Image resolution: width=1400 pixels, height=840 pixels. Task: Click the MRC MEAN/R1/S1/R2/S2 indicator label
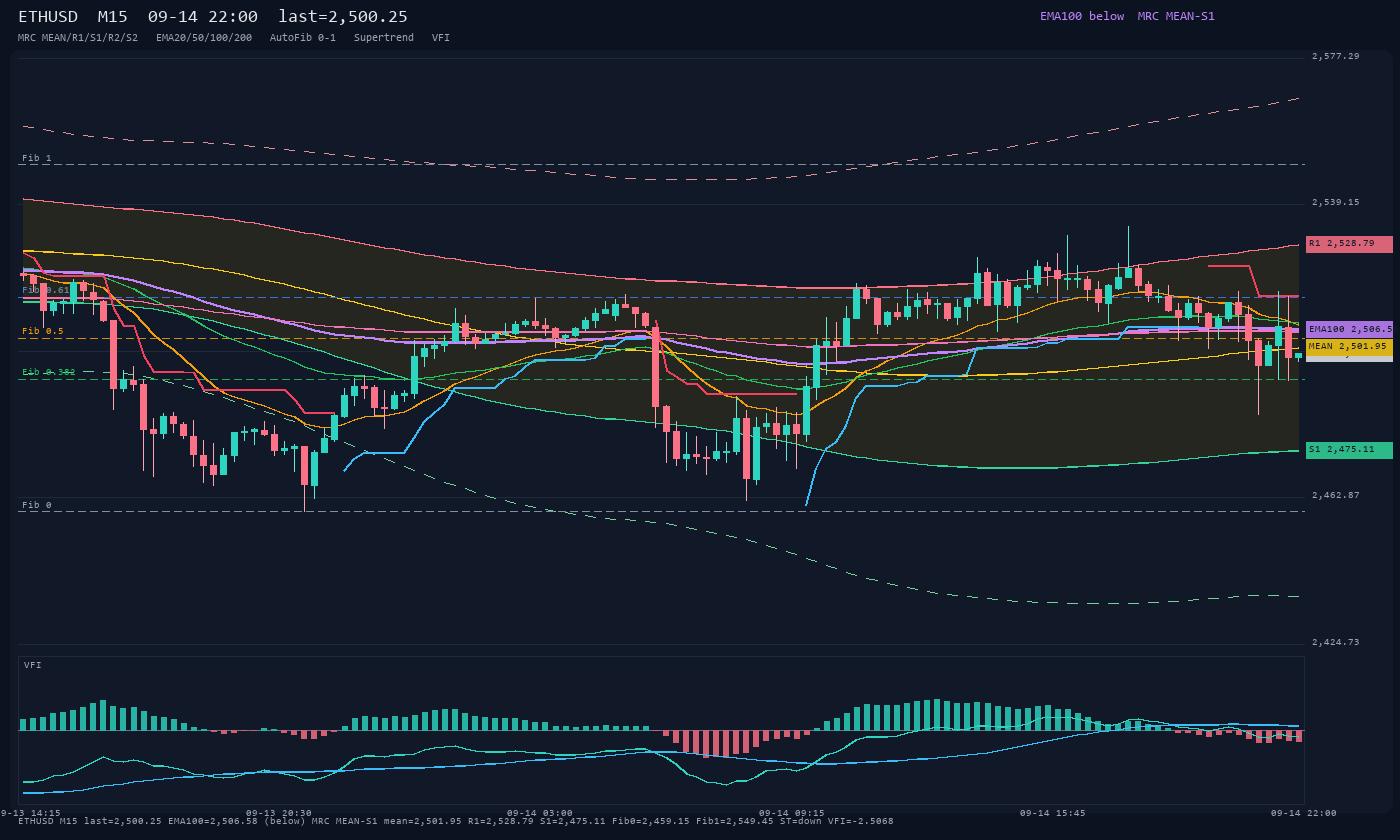click(78, 38)
